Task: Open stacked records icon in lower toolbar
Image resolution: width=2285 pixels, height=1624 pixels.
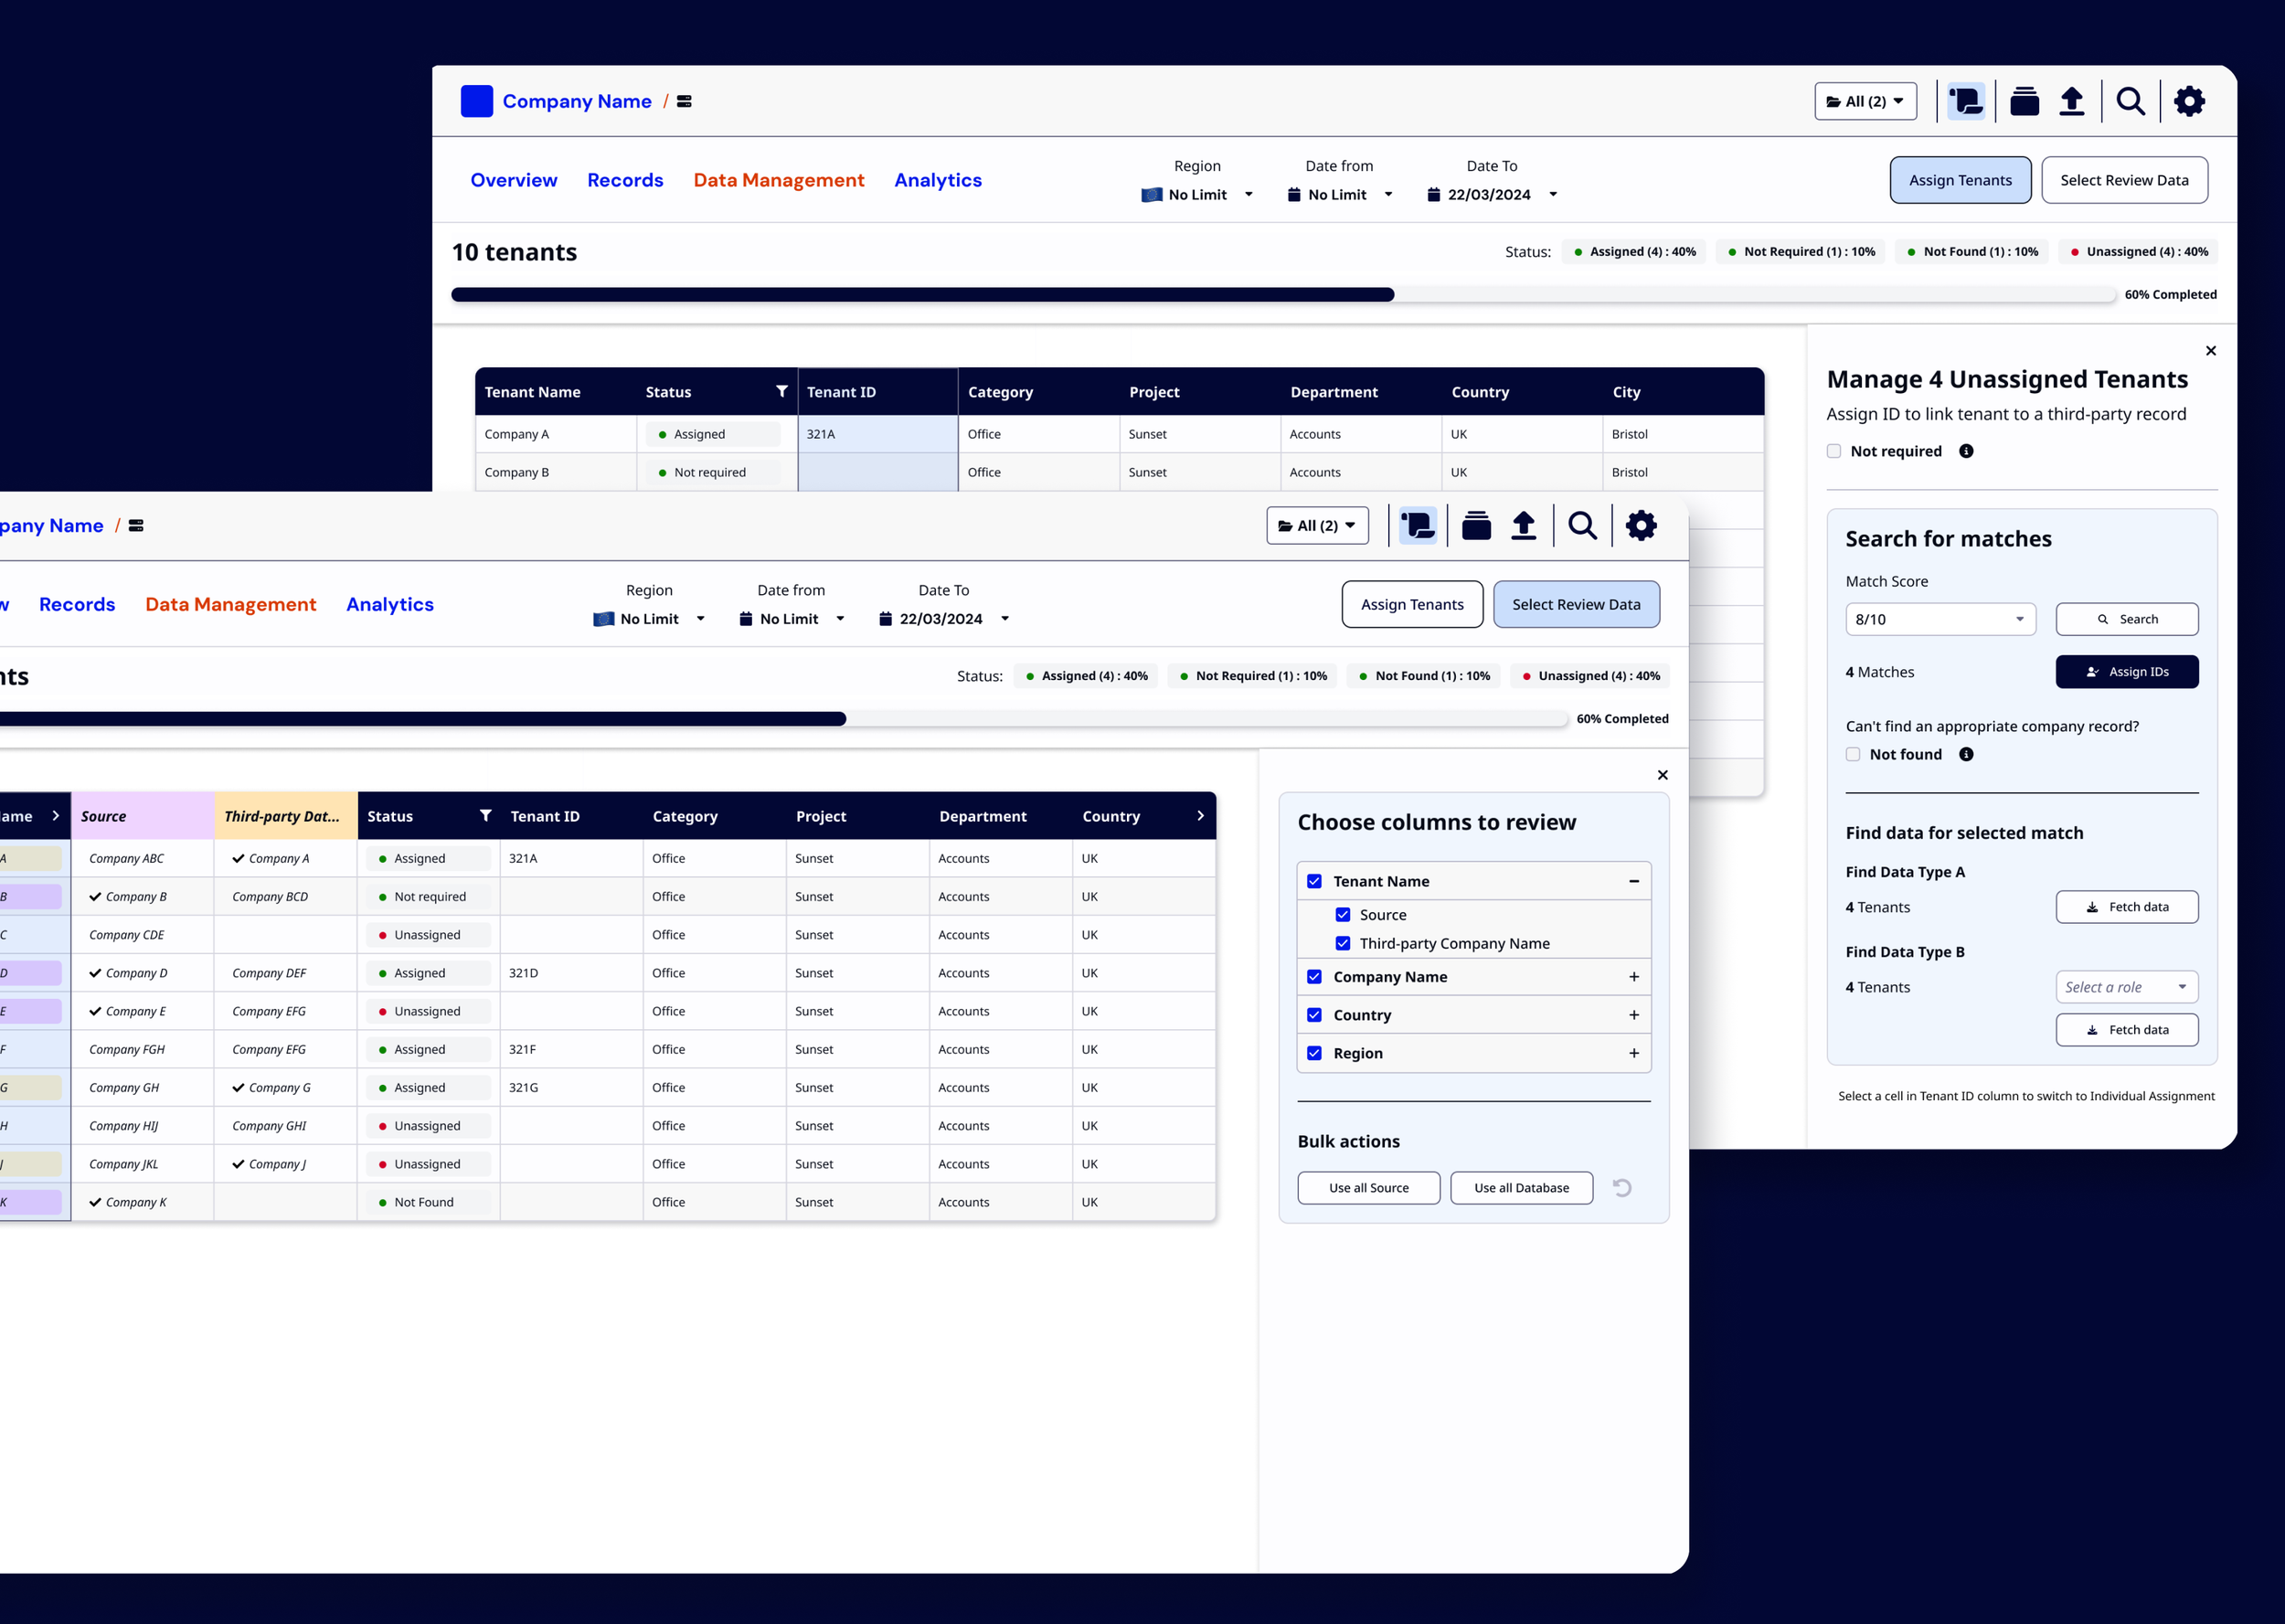Action: pyautogui.click(x=1476, y=526)
